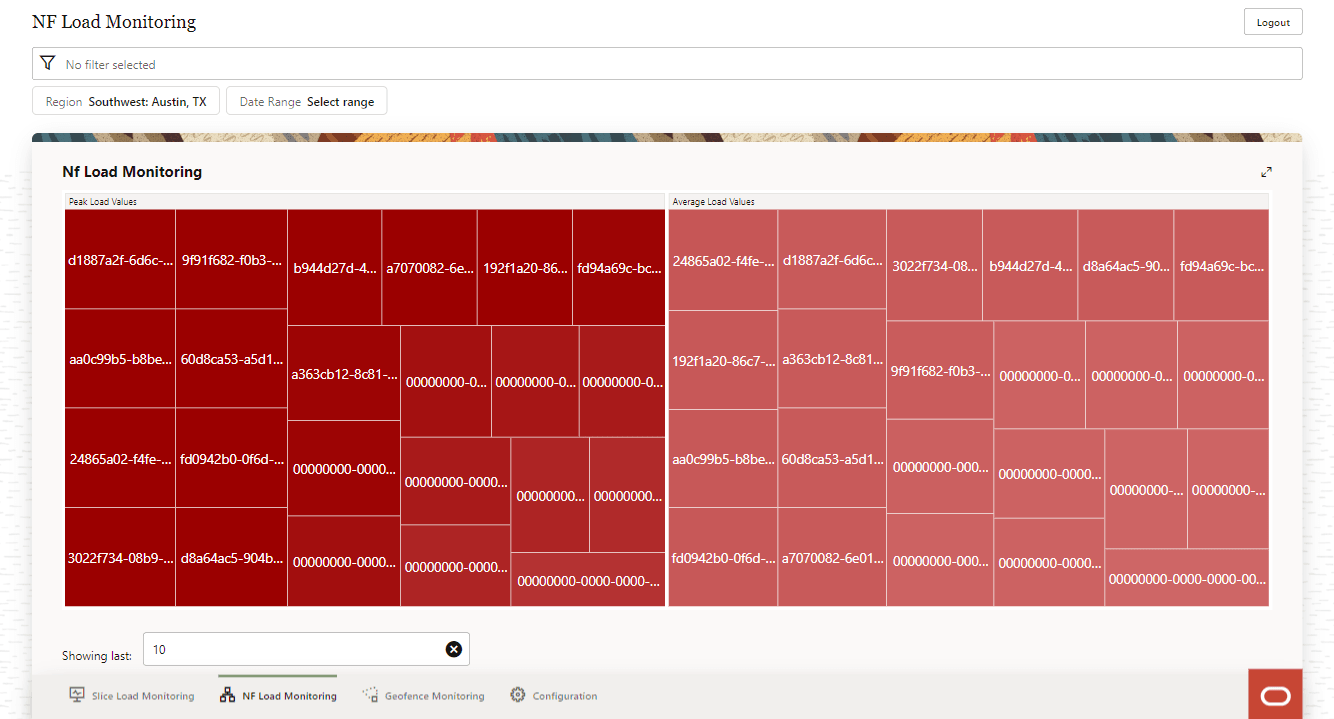Click 60d8ca53-a5d1 cell in Average Load Values
The image size is (1334, 719).
click(832, 458)
